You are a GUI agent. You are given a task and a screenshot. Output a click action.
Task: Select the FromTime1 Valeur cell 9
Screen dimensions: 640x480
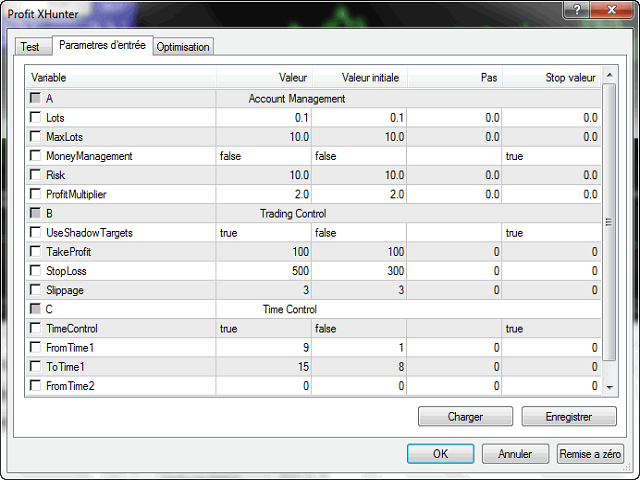pos(264,348)
